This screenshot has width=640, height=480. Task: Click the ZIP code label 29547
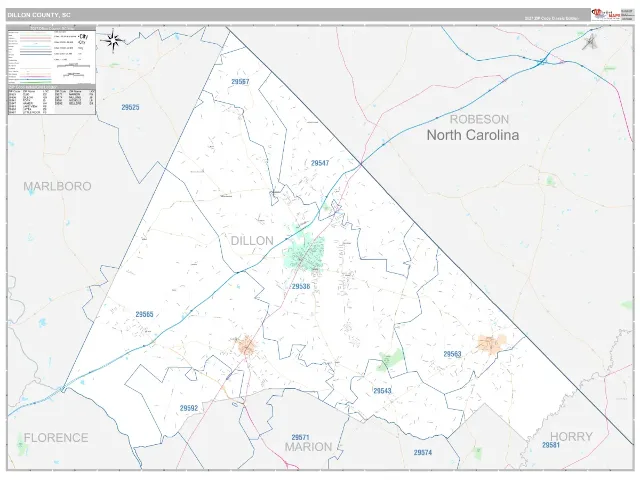coord(320,163)
